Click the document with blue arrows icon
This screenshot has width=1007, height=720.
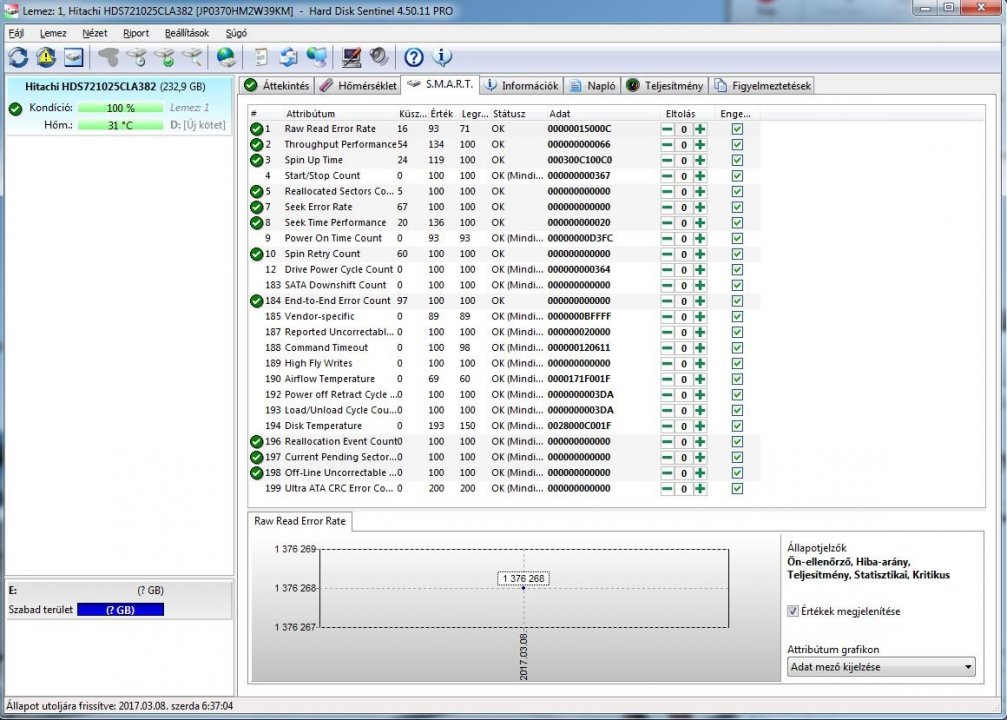coord(288,58)
